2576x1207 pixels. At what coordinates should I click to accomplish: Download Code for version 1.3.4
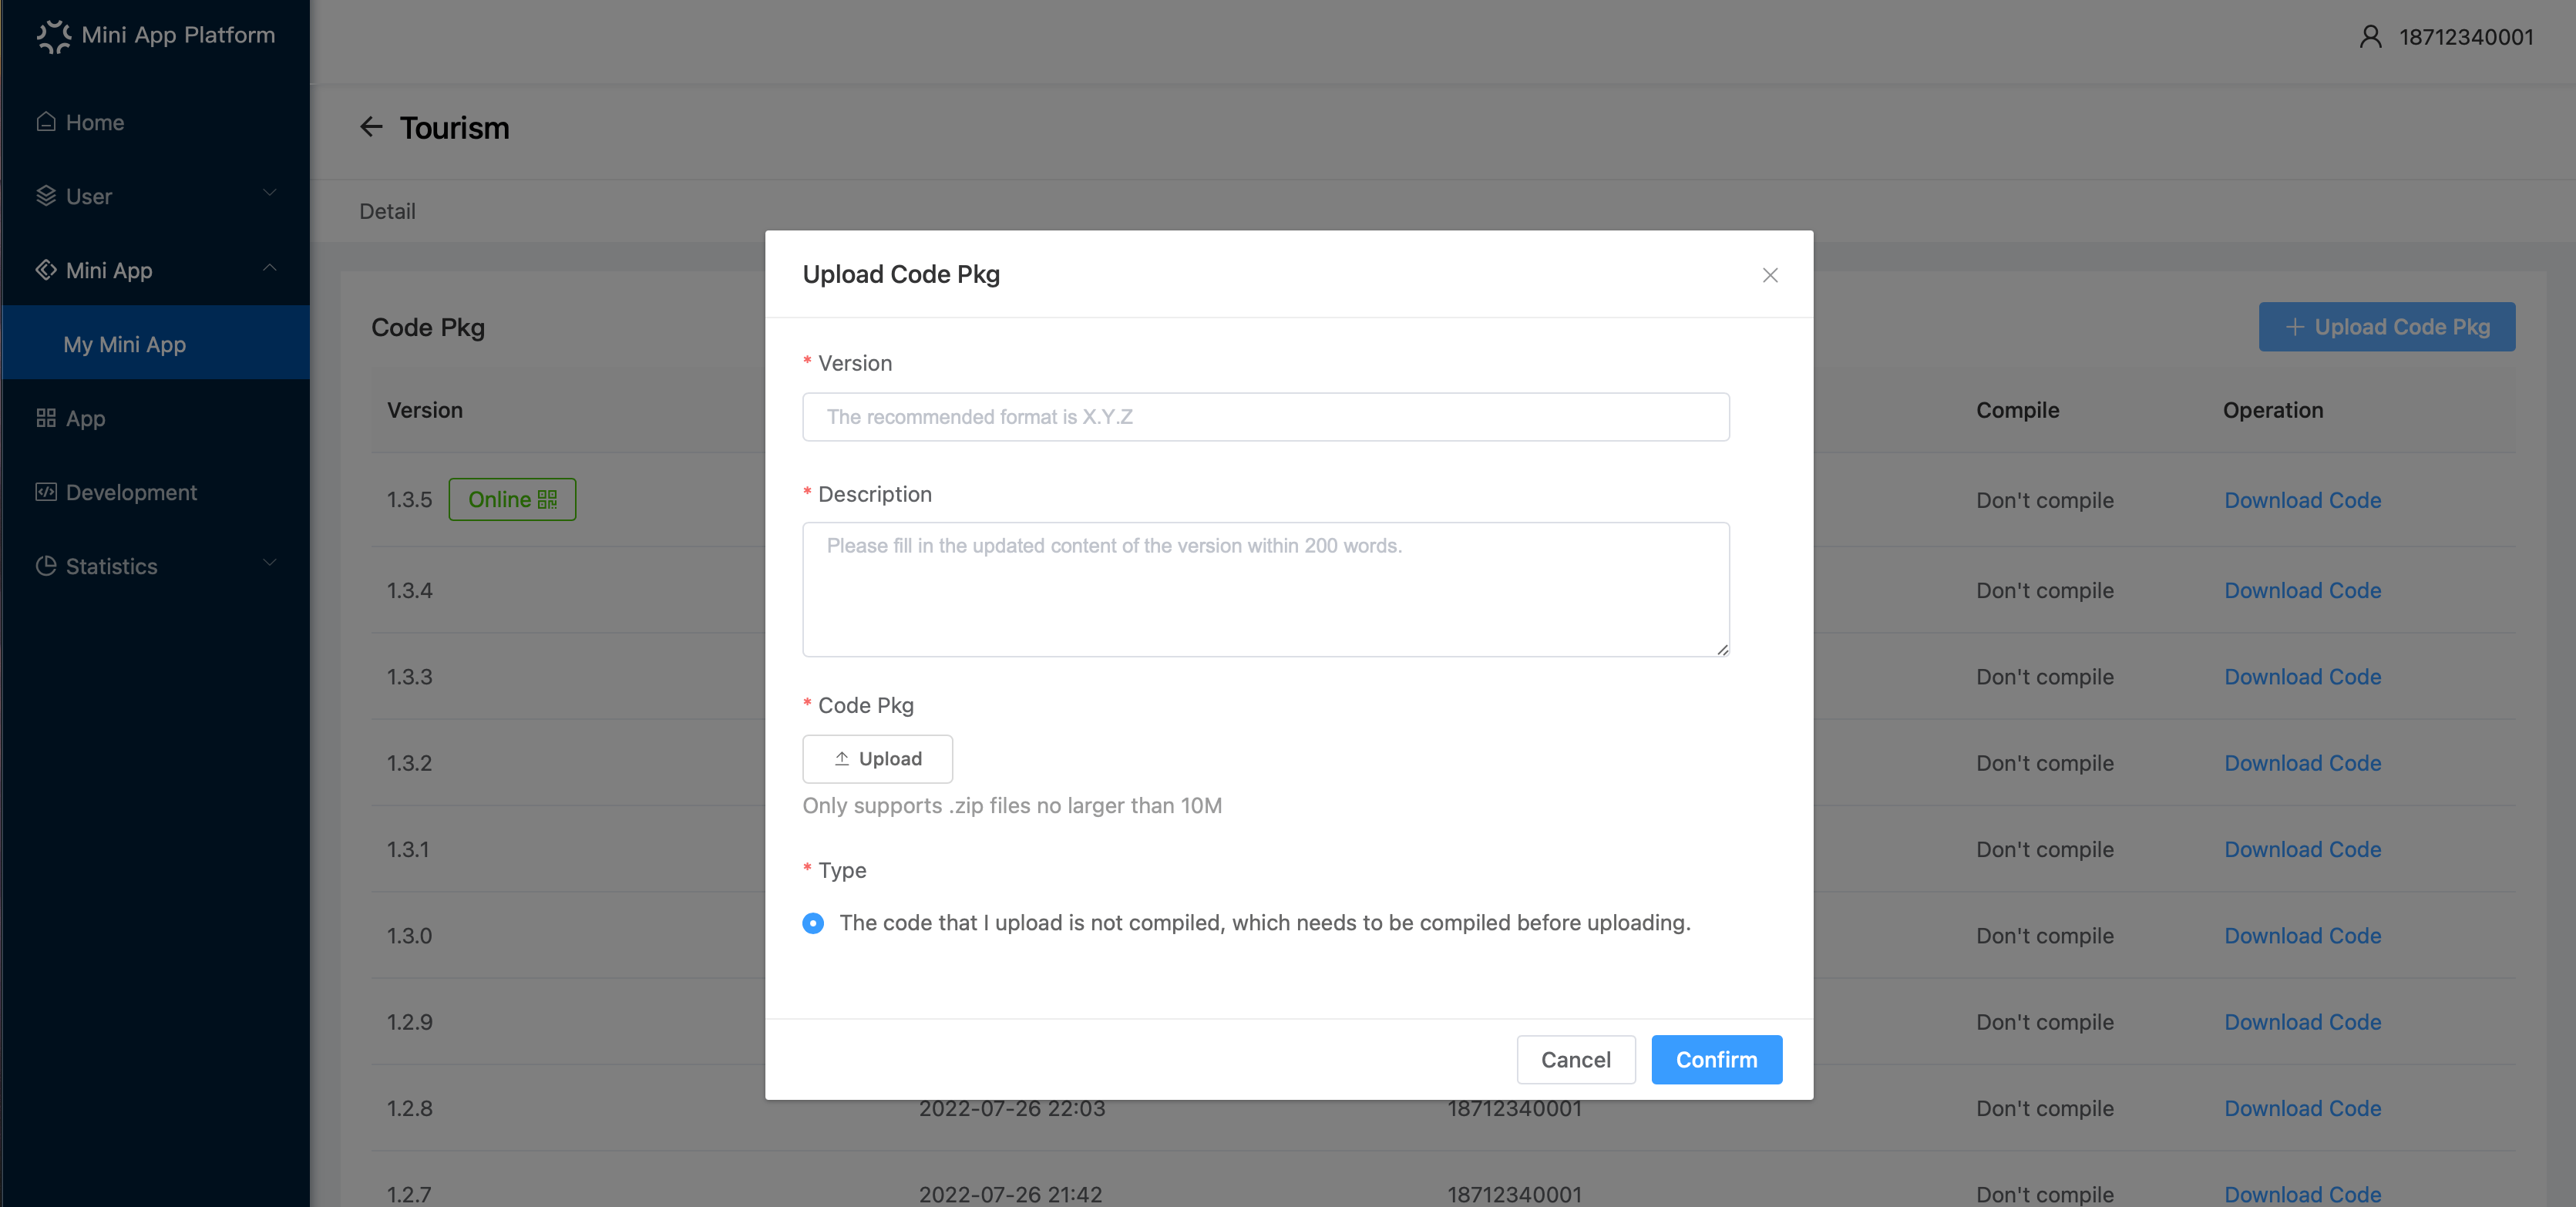2302,590
